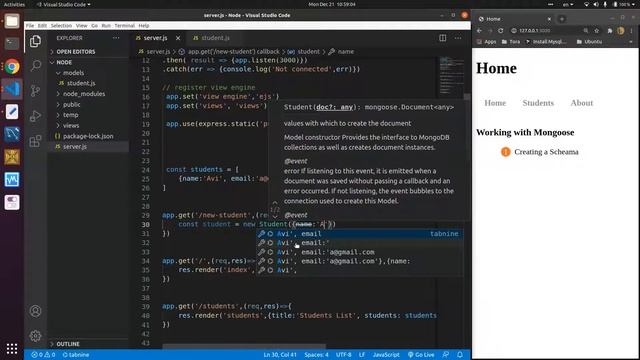Open Ubuntu bookmarks folder

click(589, 42)
